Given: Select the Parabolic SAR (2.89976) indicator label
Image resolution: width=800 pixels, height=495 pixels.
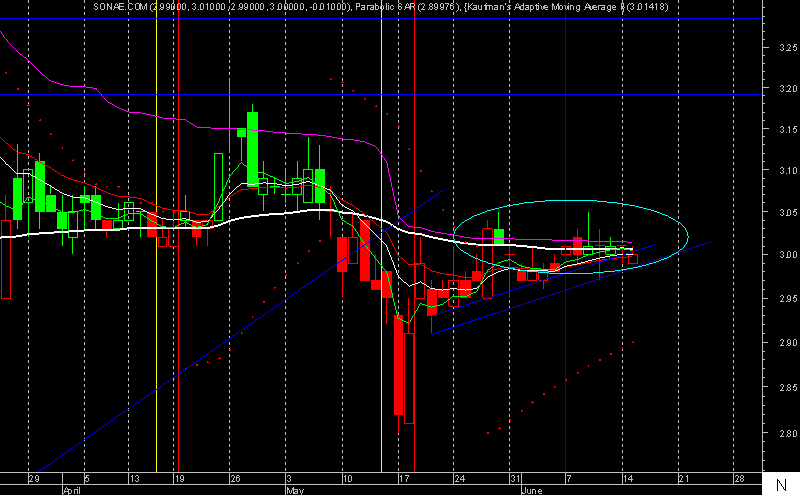Looking at the screenshot, I should [408, 7].
